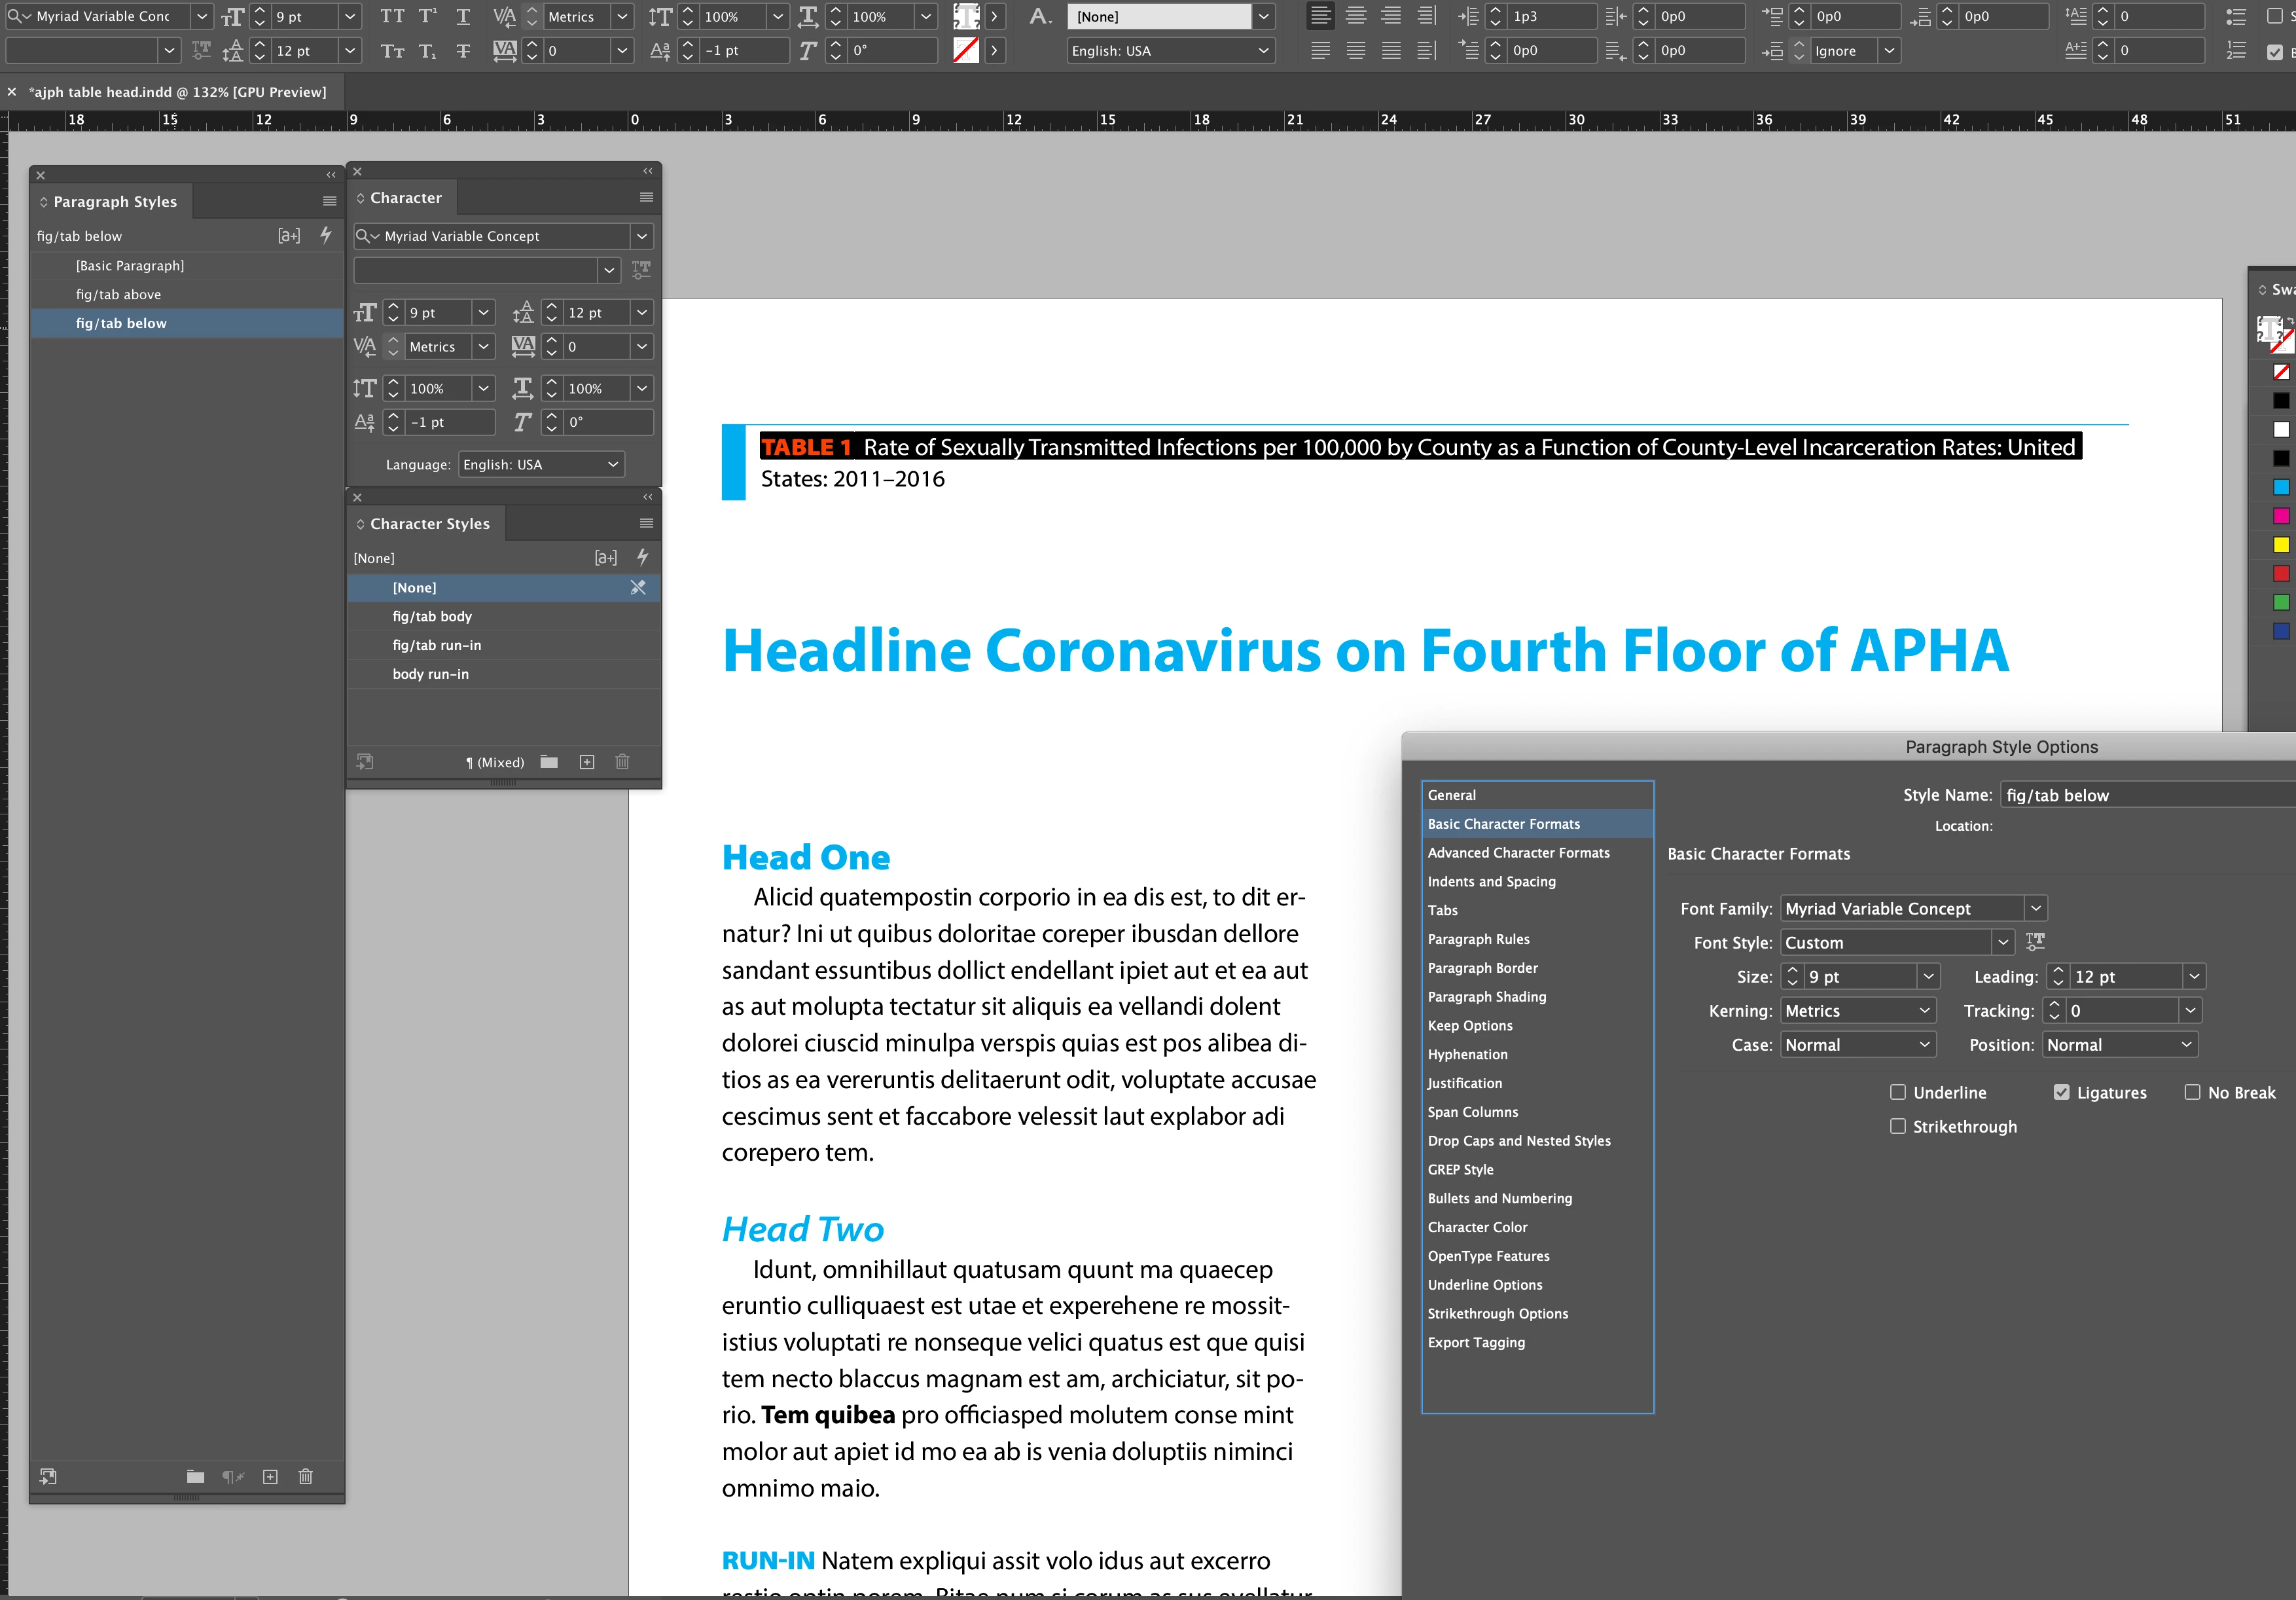This screenshot has height=1600, width=2296.
Task: Apply the fig/tab run-in character style
Action: coord(436,645)
